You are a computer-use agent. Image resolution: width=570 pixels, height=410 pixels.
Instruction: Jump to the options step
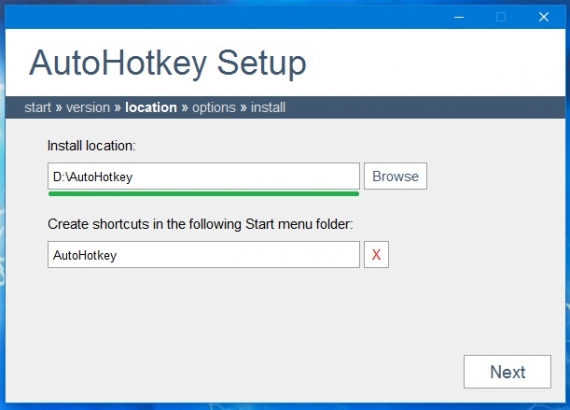pos(214,108)
